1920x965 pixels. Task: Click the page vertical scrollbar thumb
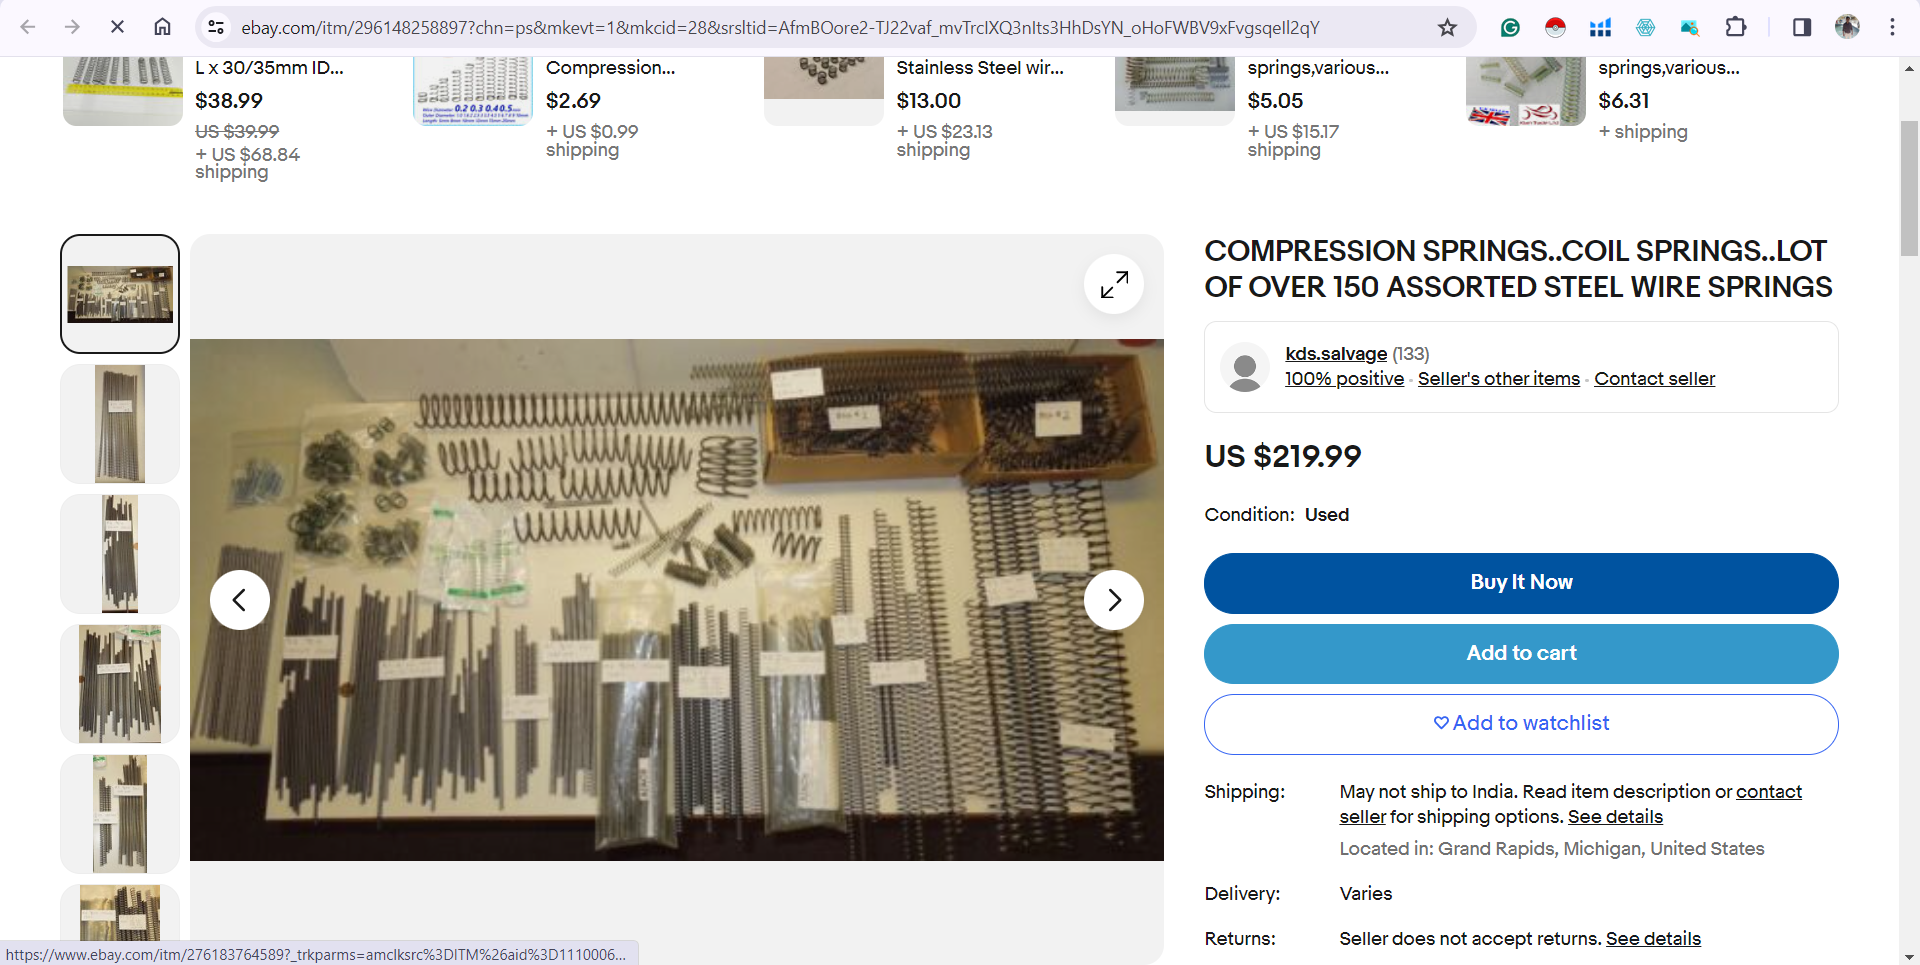(x=1909, y=190)
